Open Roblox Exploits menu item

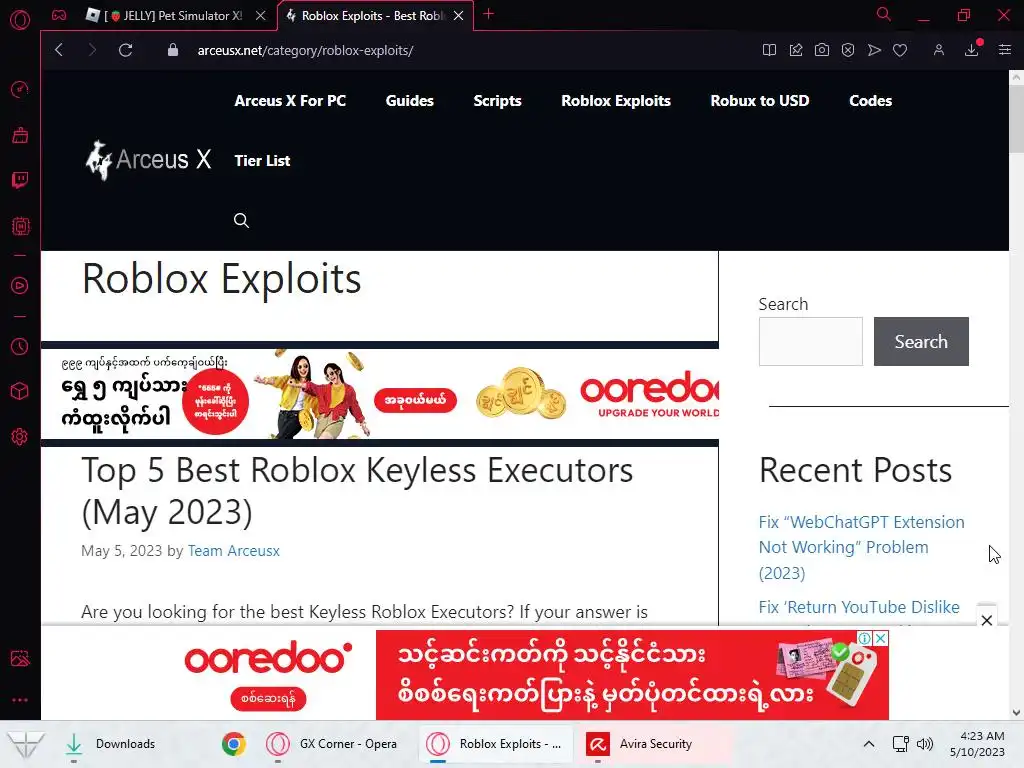pyautogui.click(x=616, y=101)
